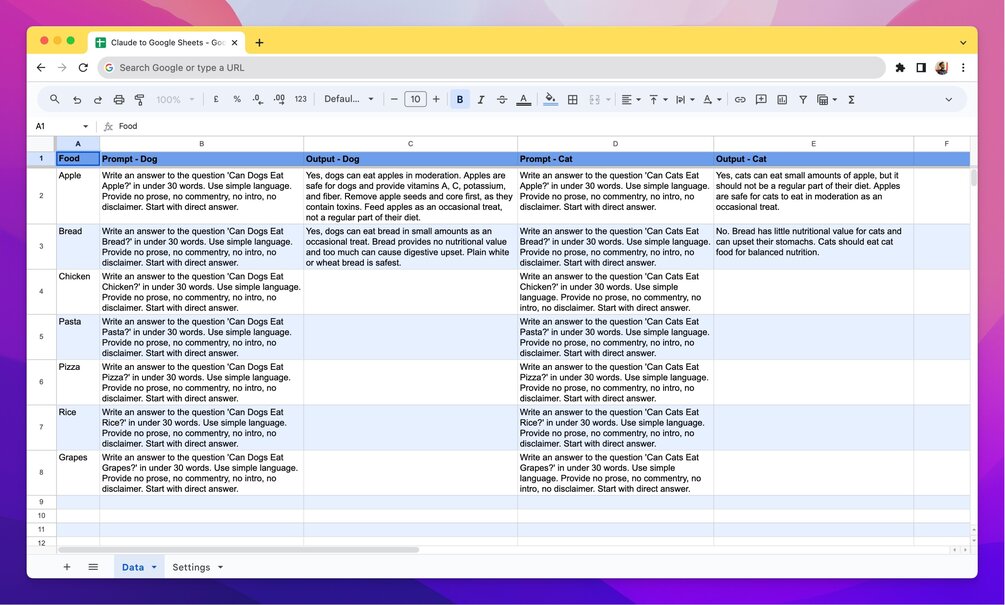The image size is (1005, 605).
Task: Undo the last action
Action: click(x=77, y=99)
